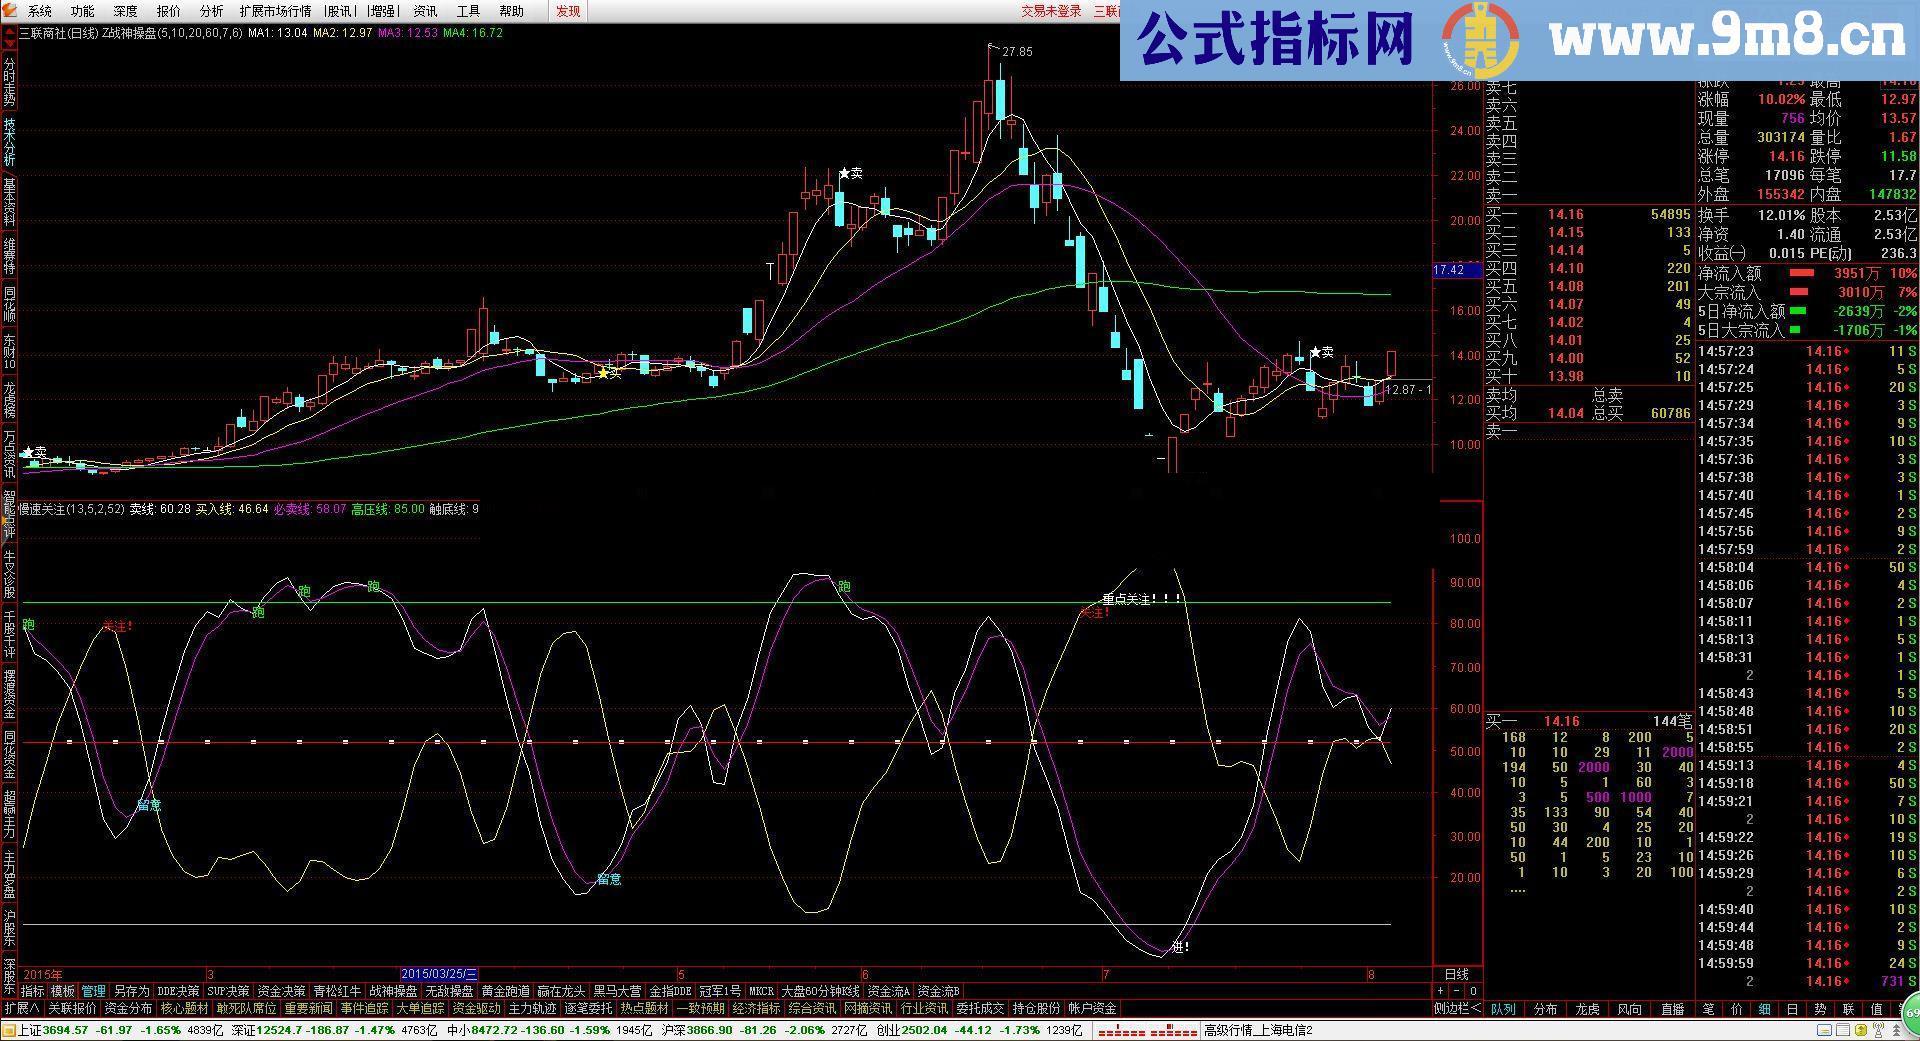Open the 工具 menu
Image resolution: width=1920 pixels, height=1041 pixels.
tap(468, 11)
